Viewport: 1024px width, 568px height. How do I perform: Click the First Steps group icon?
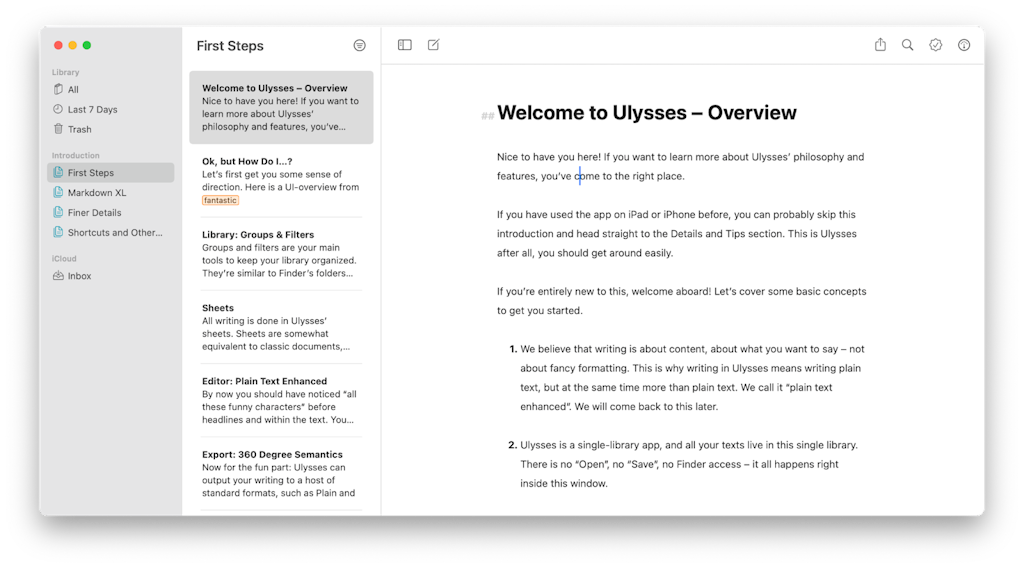click(58, 172)
